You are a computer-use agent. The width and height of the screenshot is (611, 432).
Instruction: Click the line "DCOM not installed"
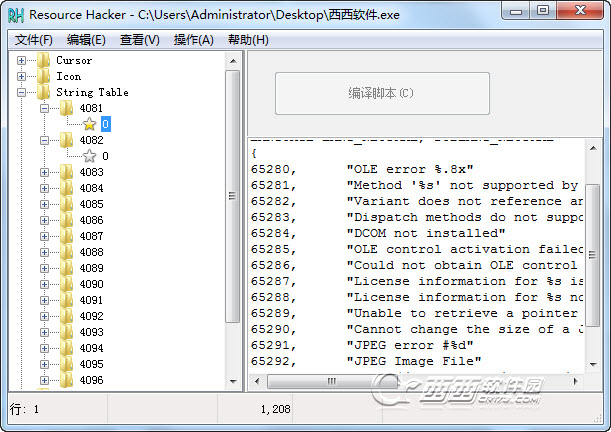click(426, 233)
